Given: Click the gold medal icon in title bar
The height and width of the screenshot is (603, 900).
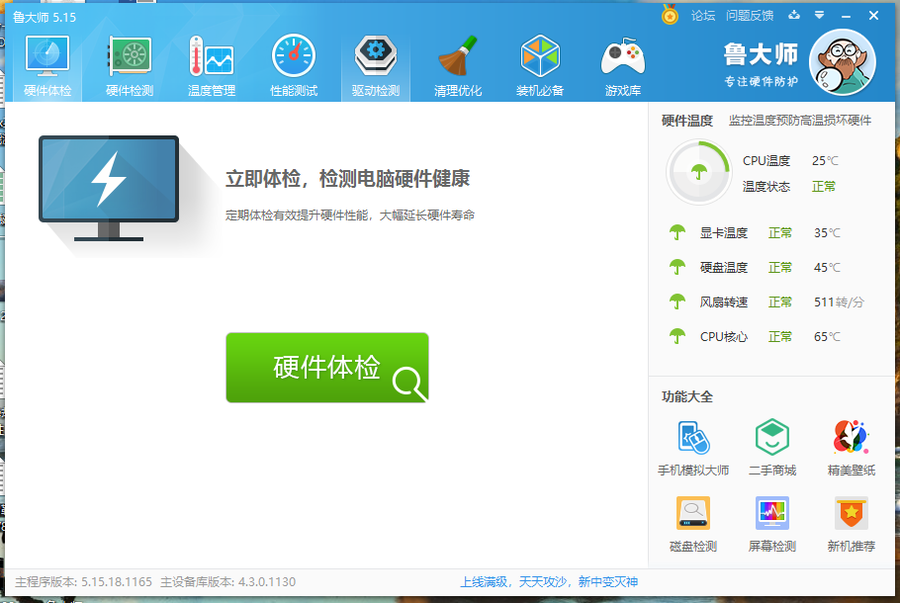Looking at the screenshot, I should pos(668,15).
